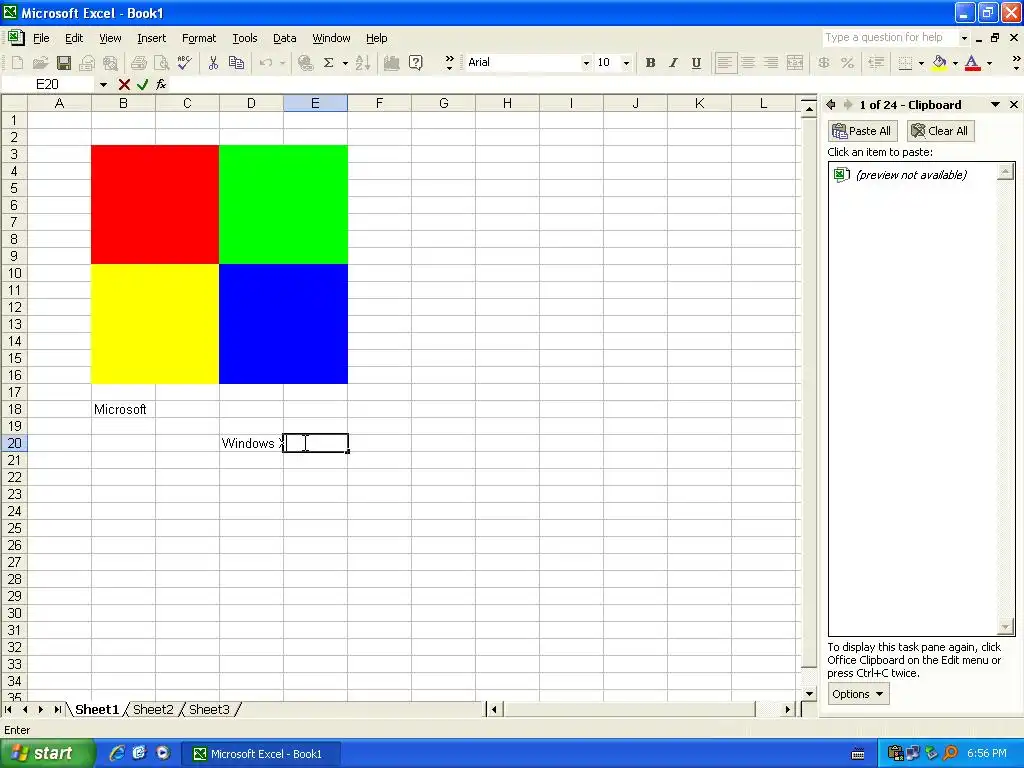Image resolution: width=1024 pixels, height=768 pixels.
Task: Open the AutoSum dropdown arrow
Action: [x=345, y=63]
